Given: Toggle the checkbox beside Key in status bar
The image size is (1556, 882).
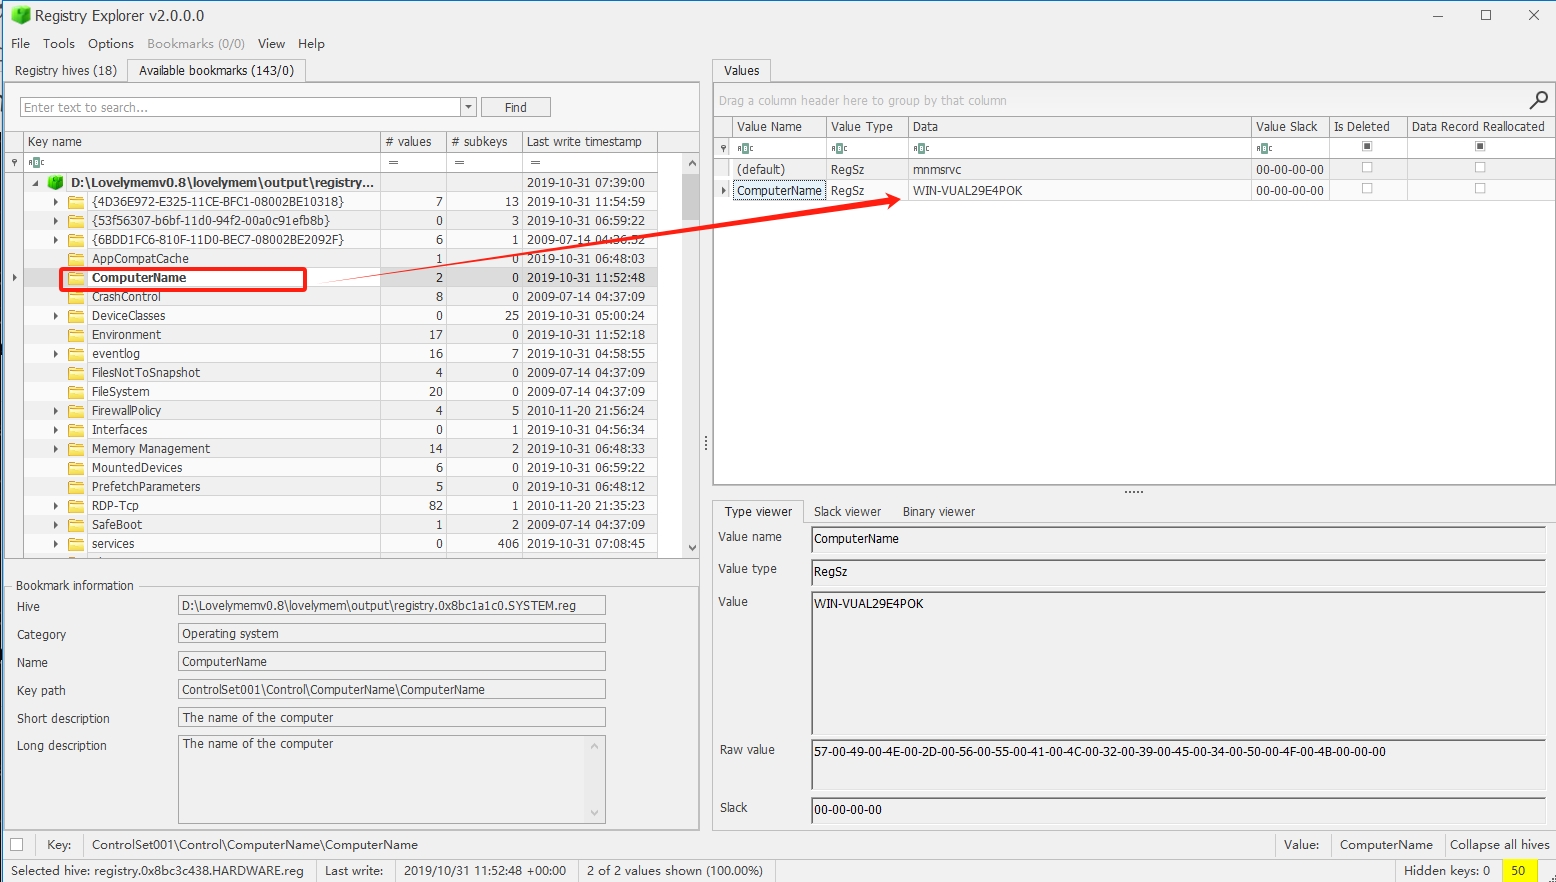Looking at the screenshot, I should click(x=16, y=845).
